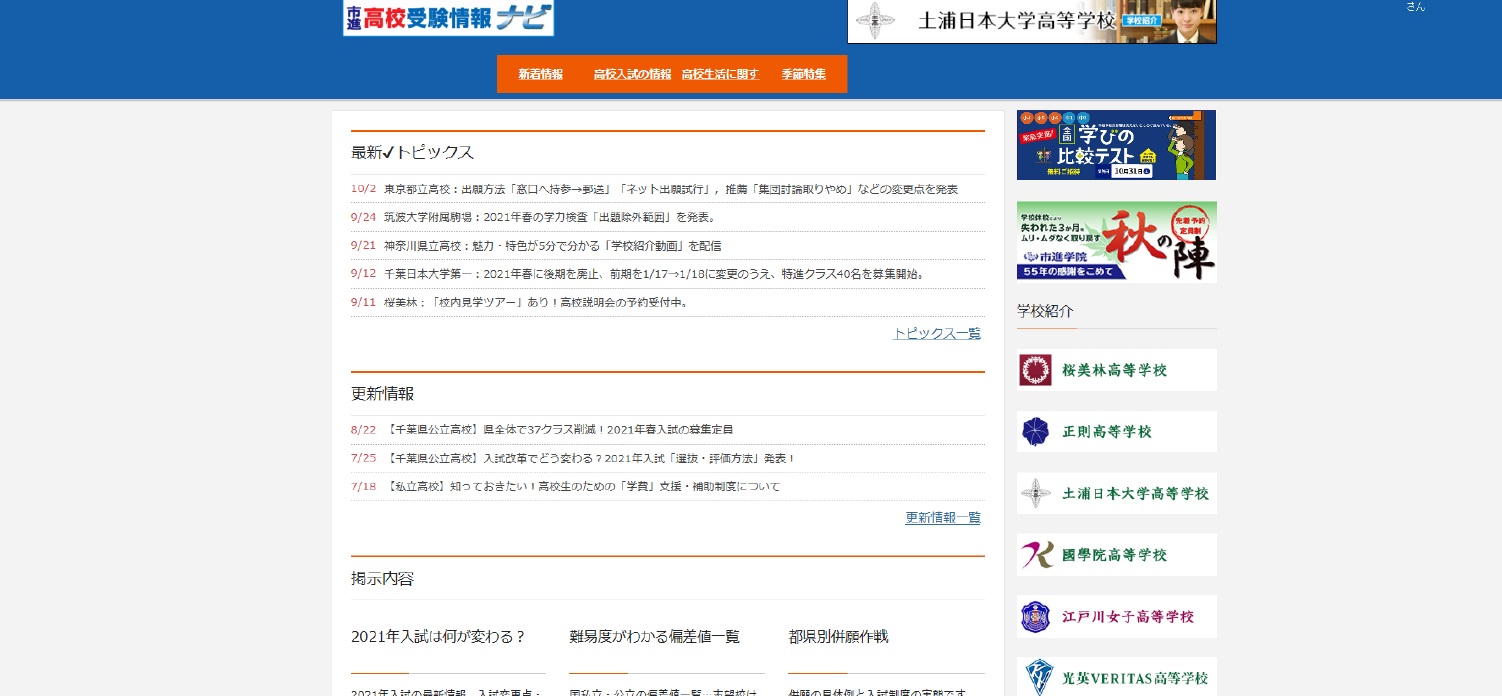Click the 國學院高等学校 logo icon
1502x696 pixels.
pyautogui.click(x=1037, y=555)
